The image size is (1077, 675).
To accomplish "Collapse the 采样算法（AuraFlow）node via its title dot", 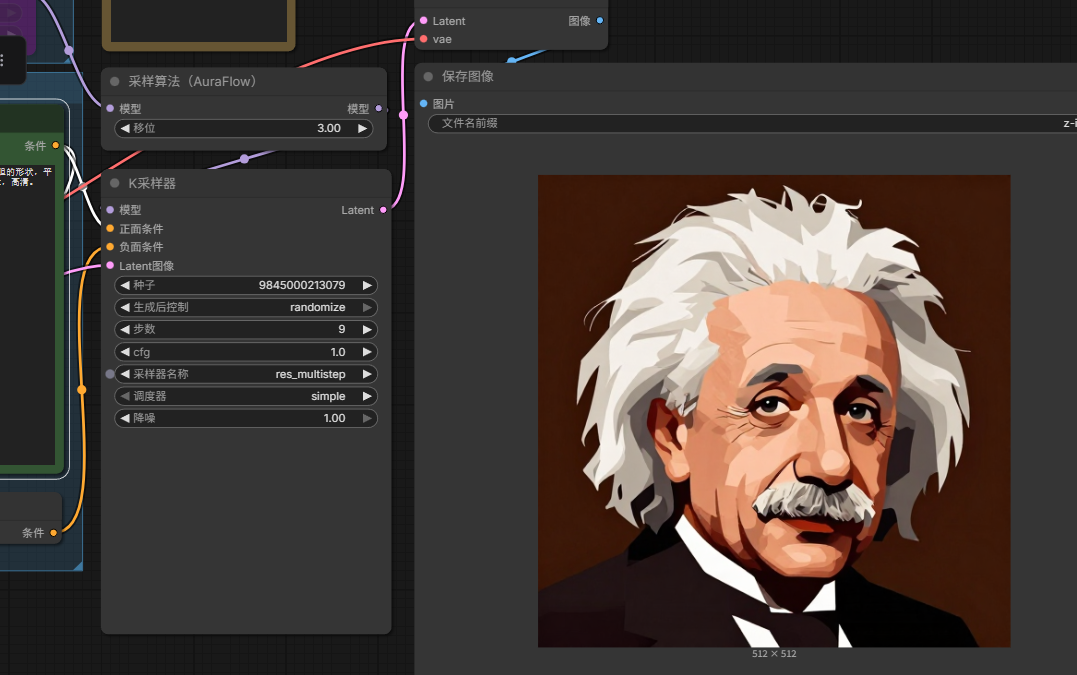I will (115, 82).
